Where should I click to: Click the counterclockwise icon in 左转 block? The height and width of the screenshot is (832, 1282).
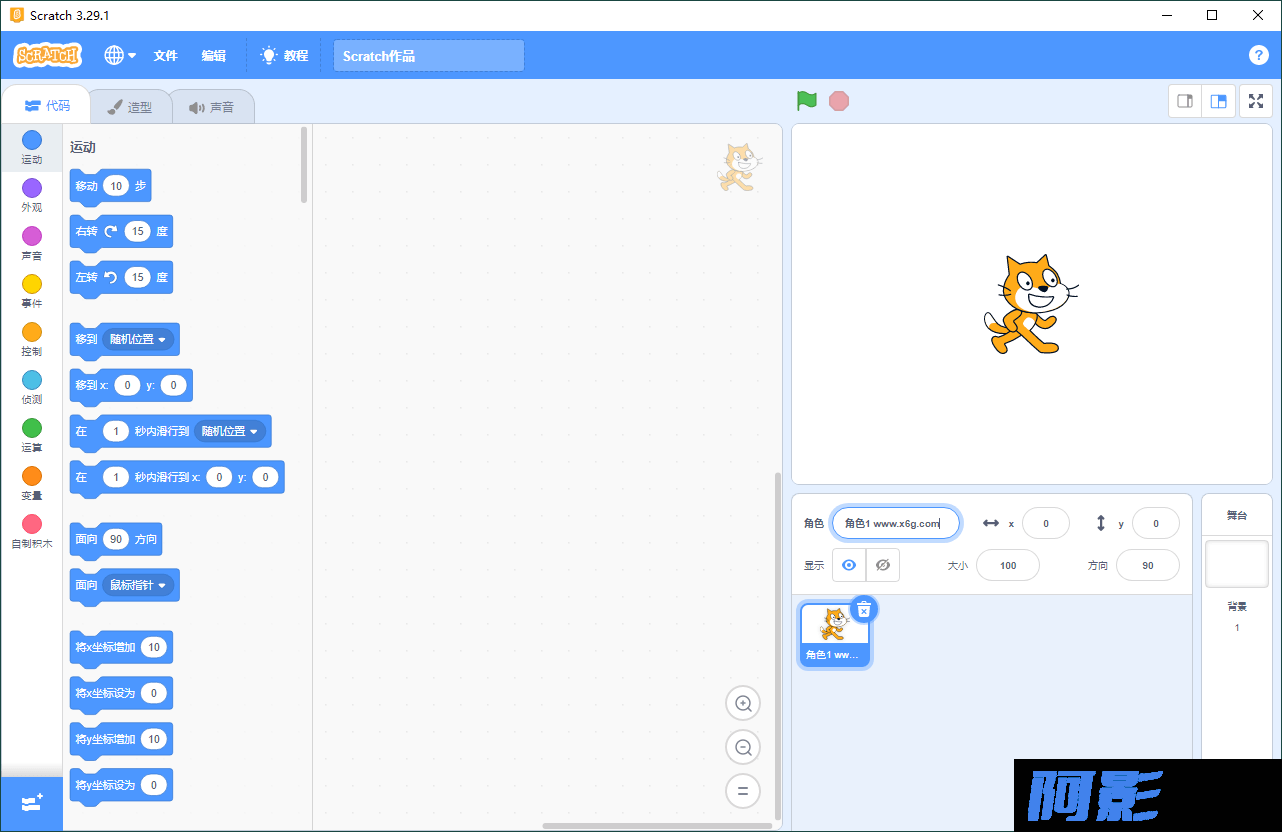click(111, 277)
